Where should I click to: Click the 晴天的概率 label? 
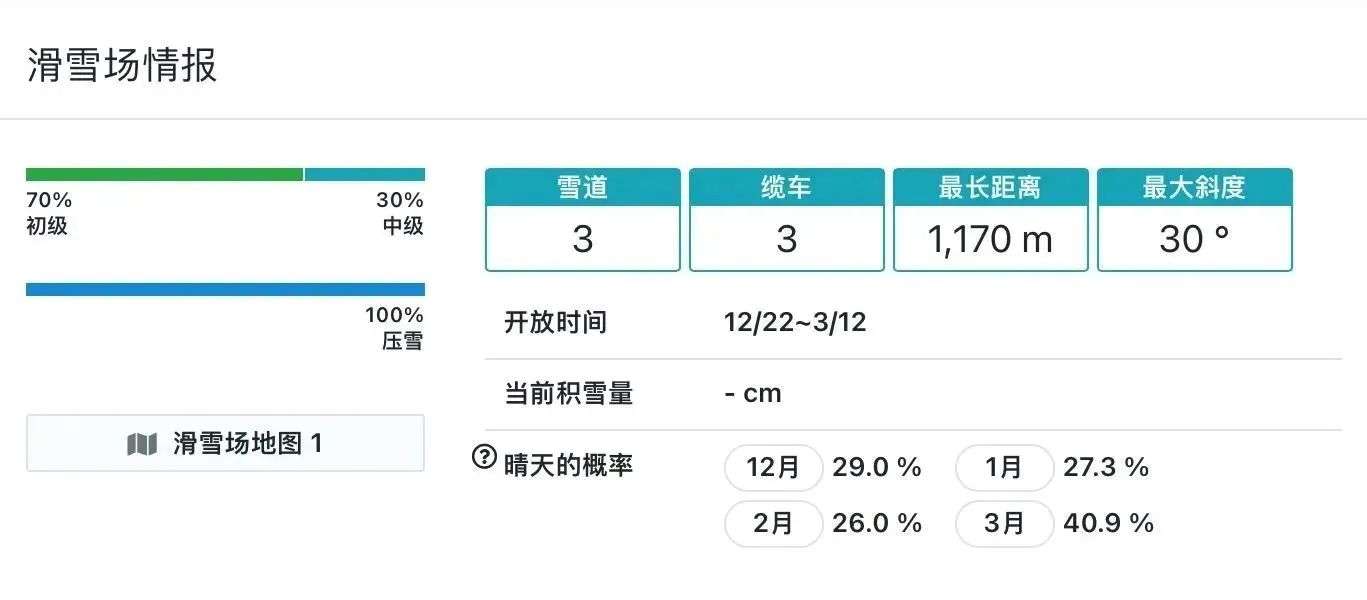[x=568, y=466]
